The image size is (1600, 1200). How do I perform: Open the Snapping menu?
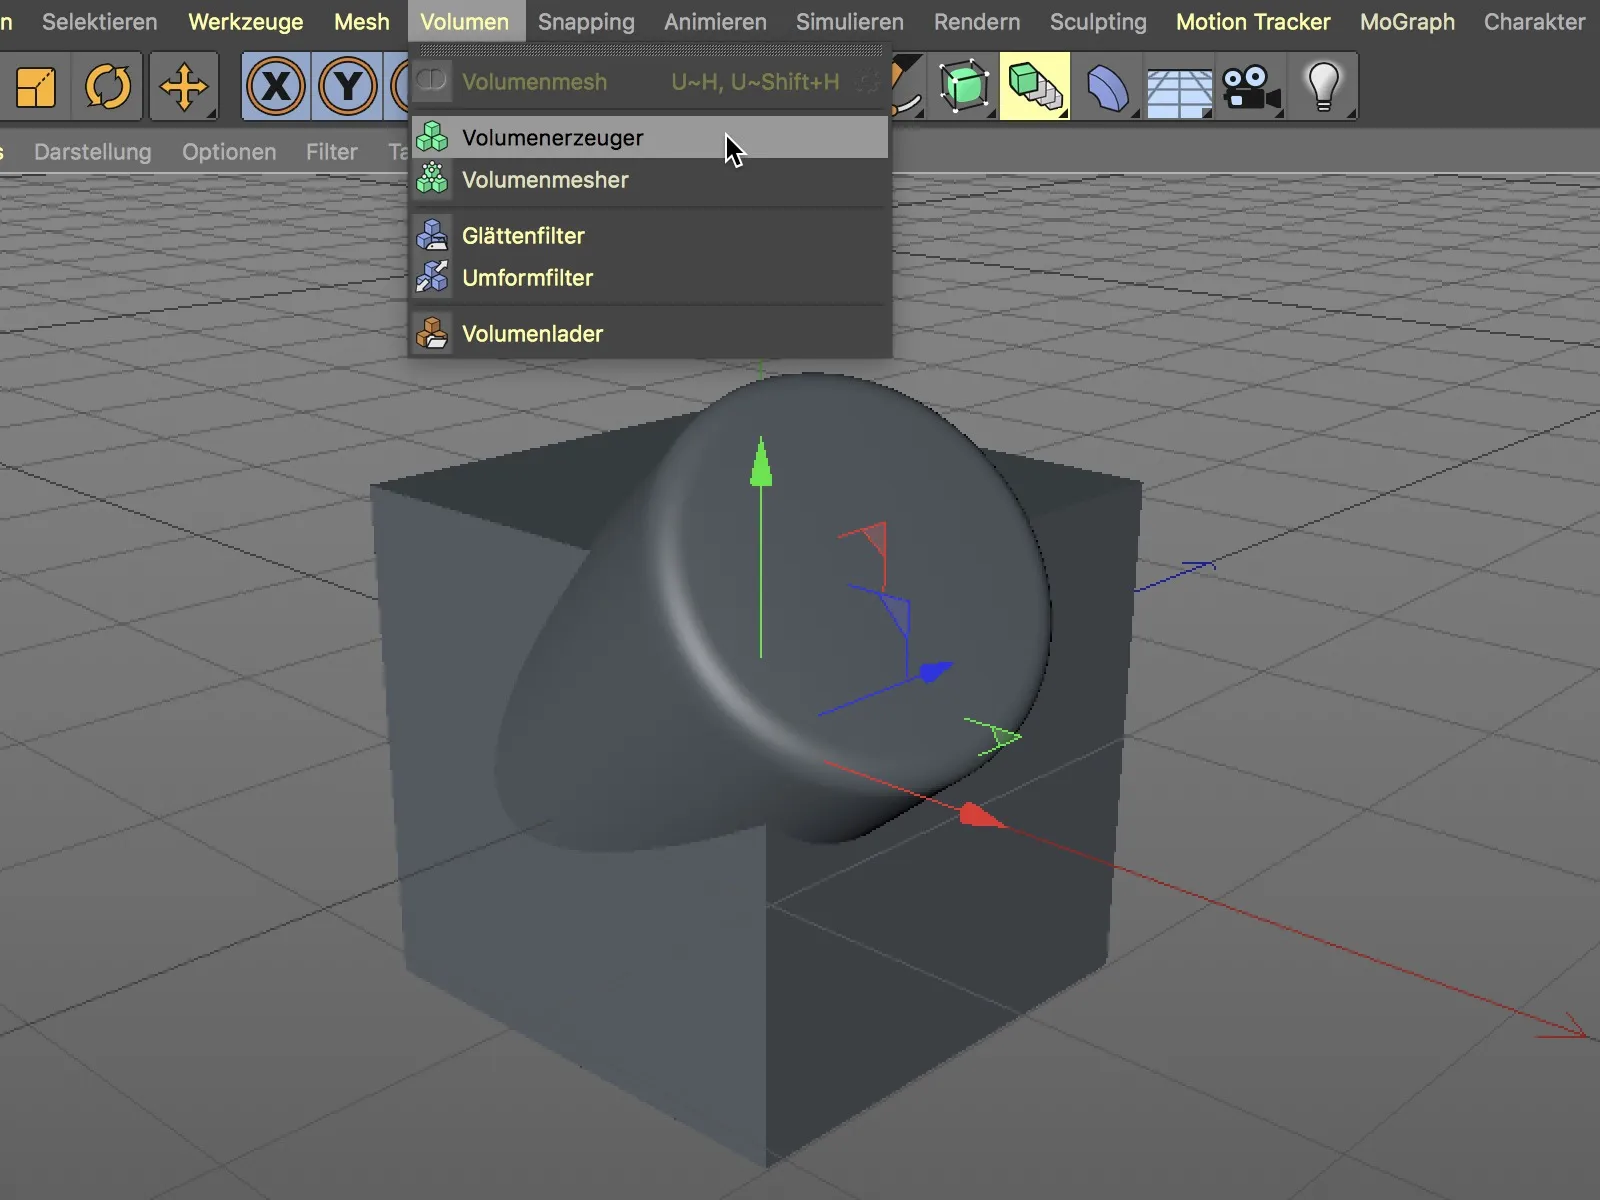586,22
